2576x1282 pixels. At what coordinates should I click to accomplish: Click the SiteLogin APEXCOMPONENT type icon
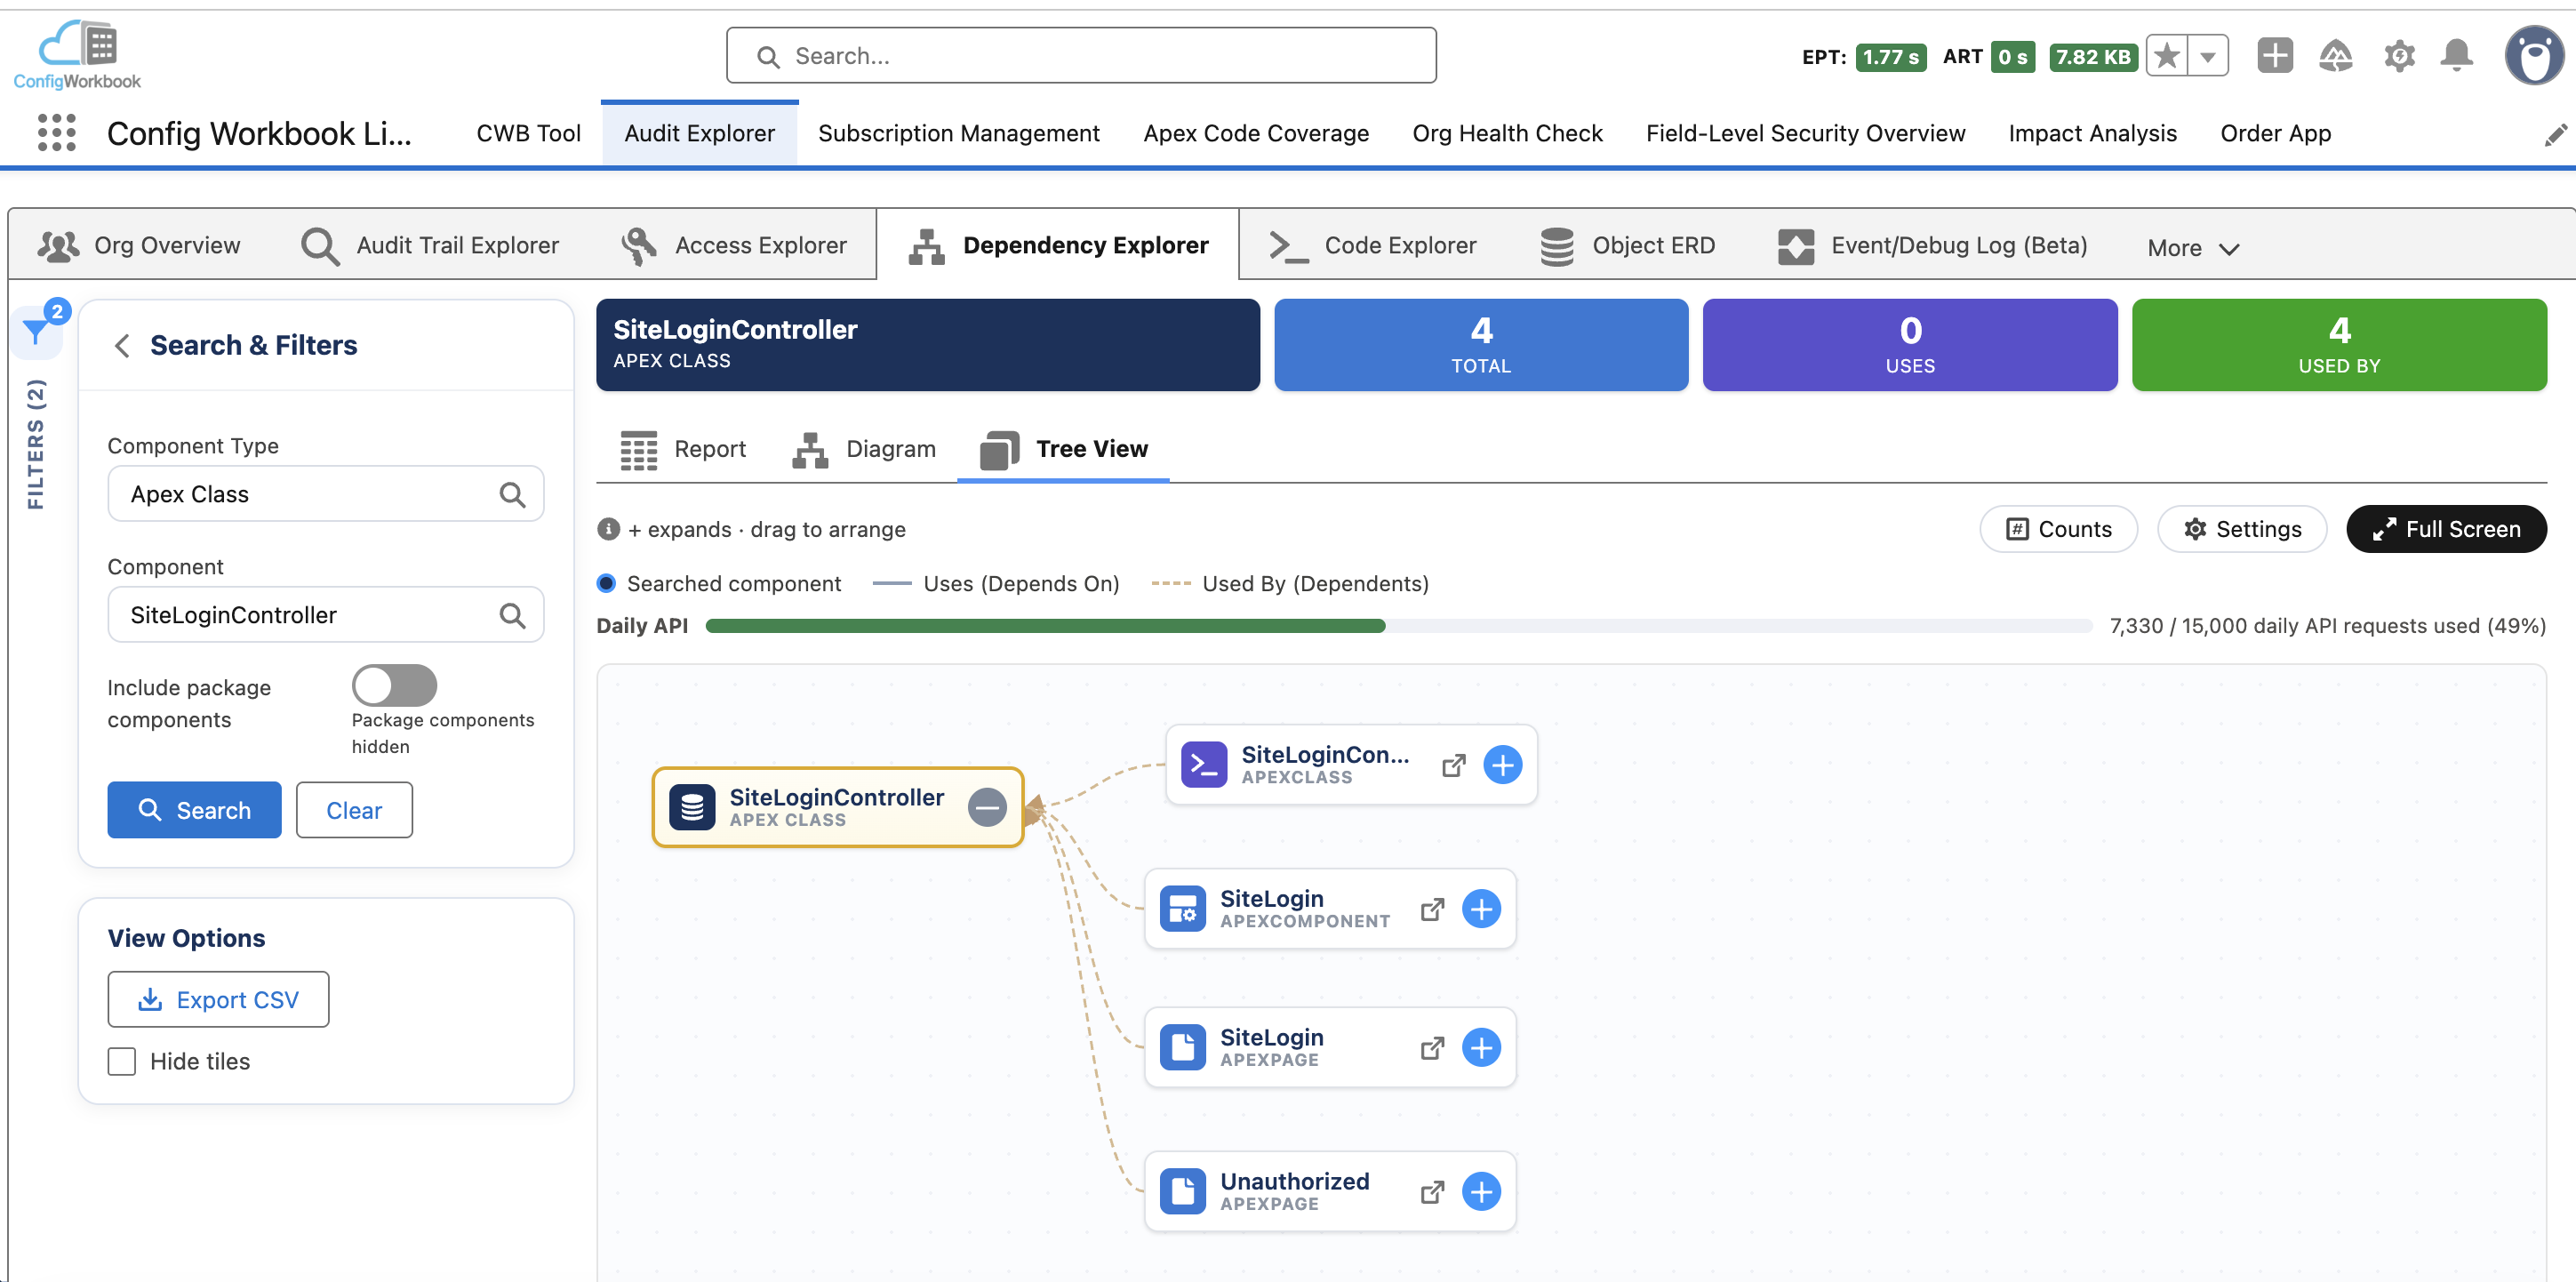coord(1182,909)
